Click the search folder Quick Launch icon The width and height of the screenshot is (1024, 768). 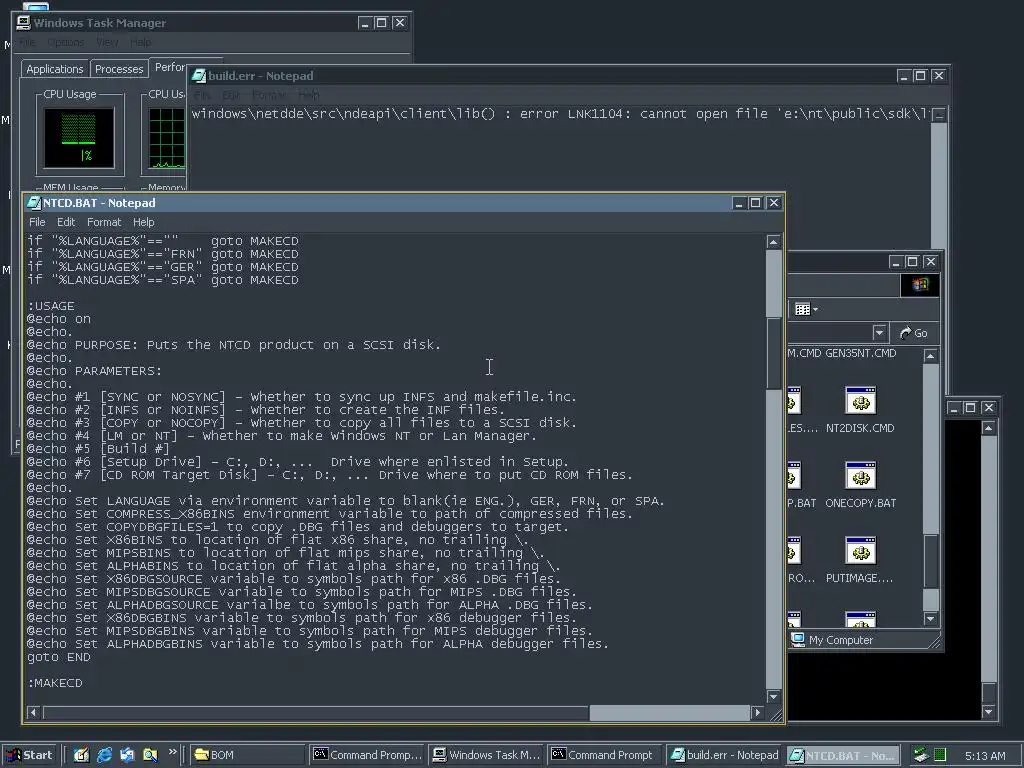pos(150,755)
